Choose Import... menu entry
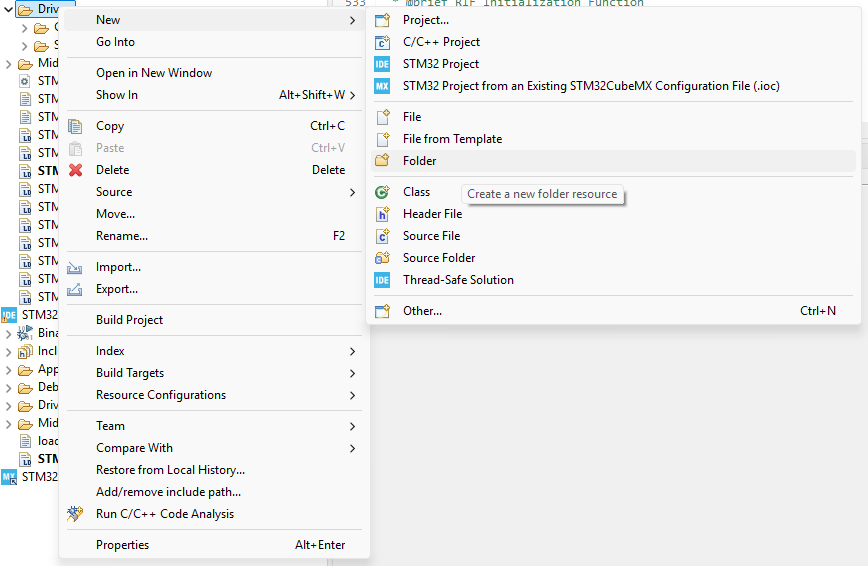The height and width of the screenshot is (566, 868). point(214,267)
